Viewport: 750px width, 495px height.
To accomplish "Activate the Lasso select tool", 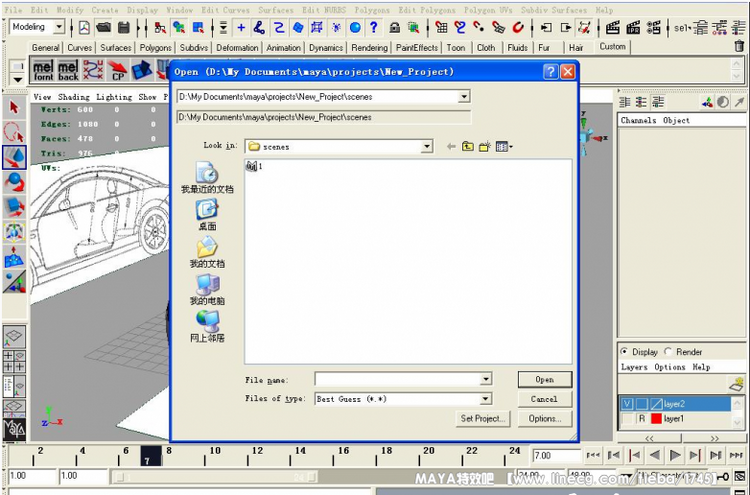I will [14, 132].
